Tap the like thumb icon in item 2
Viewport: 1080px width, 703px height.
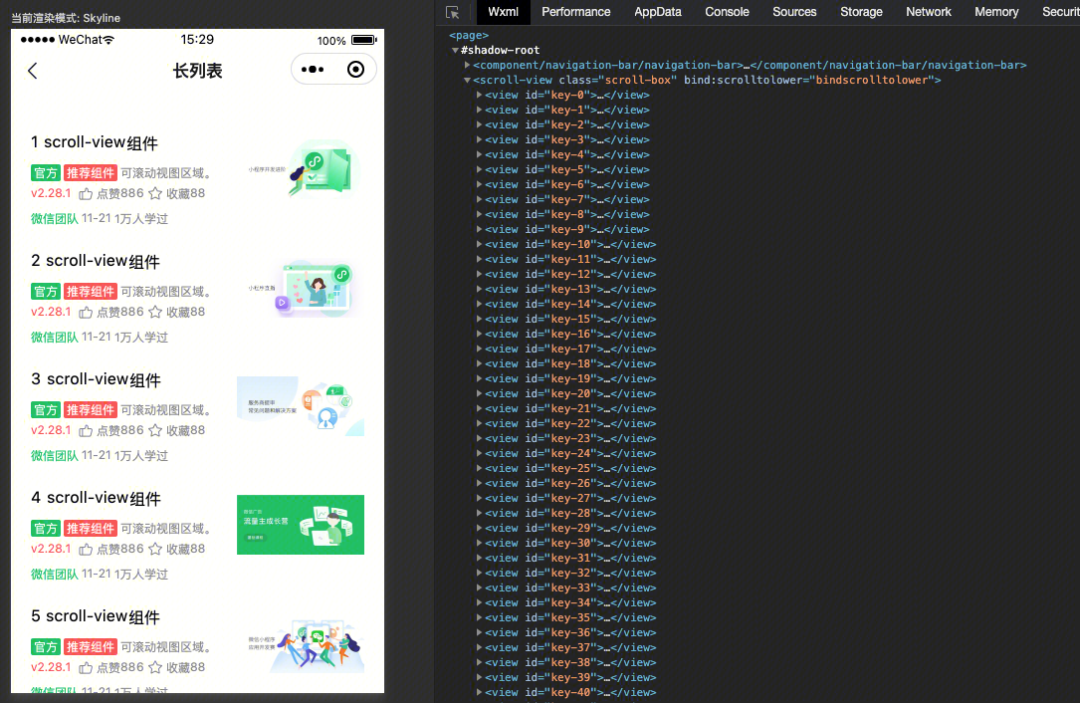(x=85, y=312)
